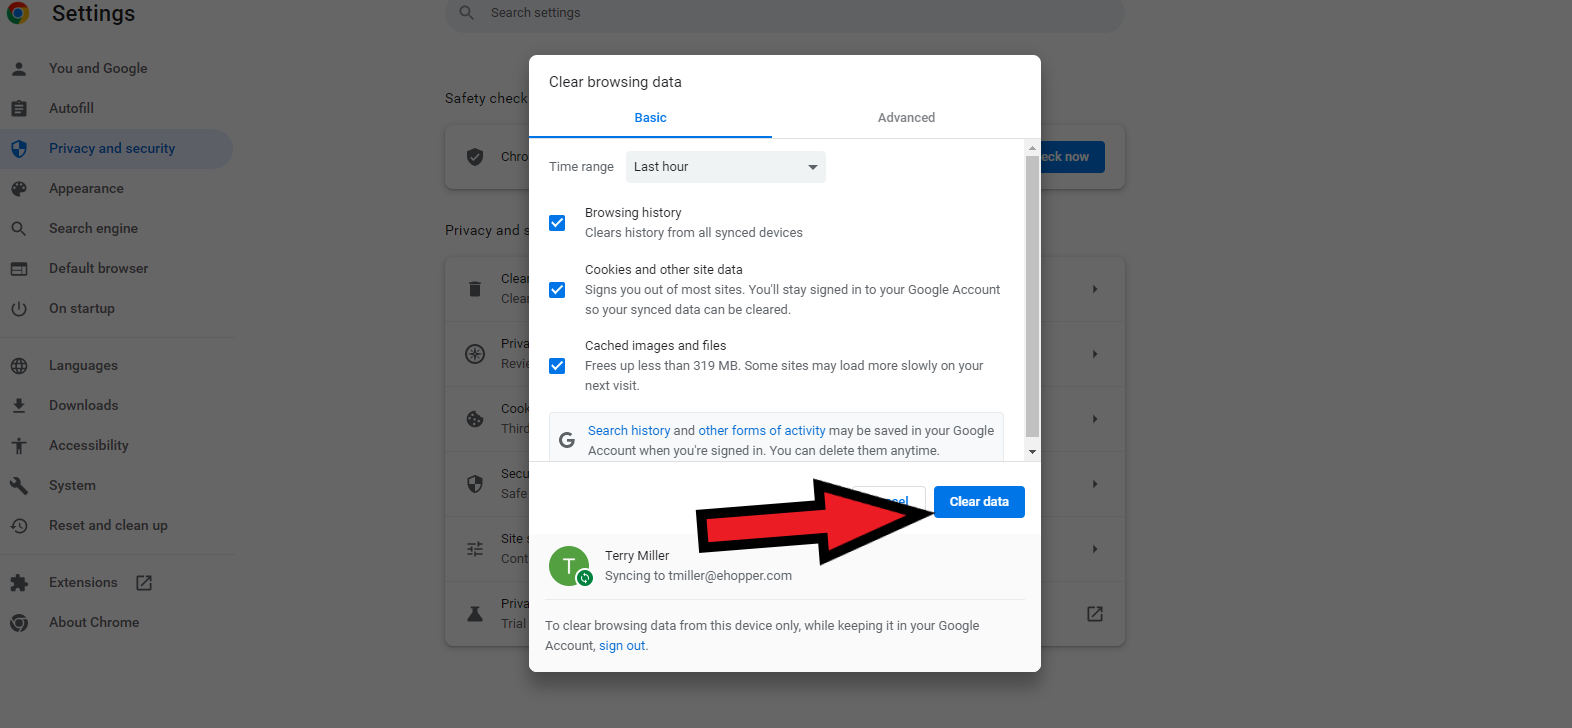
Task: Click Terry Miller's avatar with sync badge
Action: tap(570, 566)
